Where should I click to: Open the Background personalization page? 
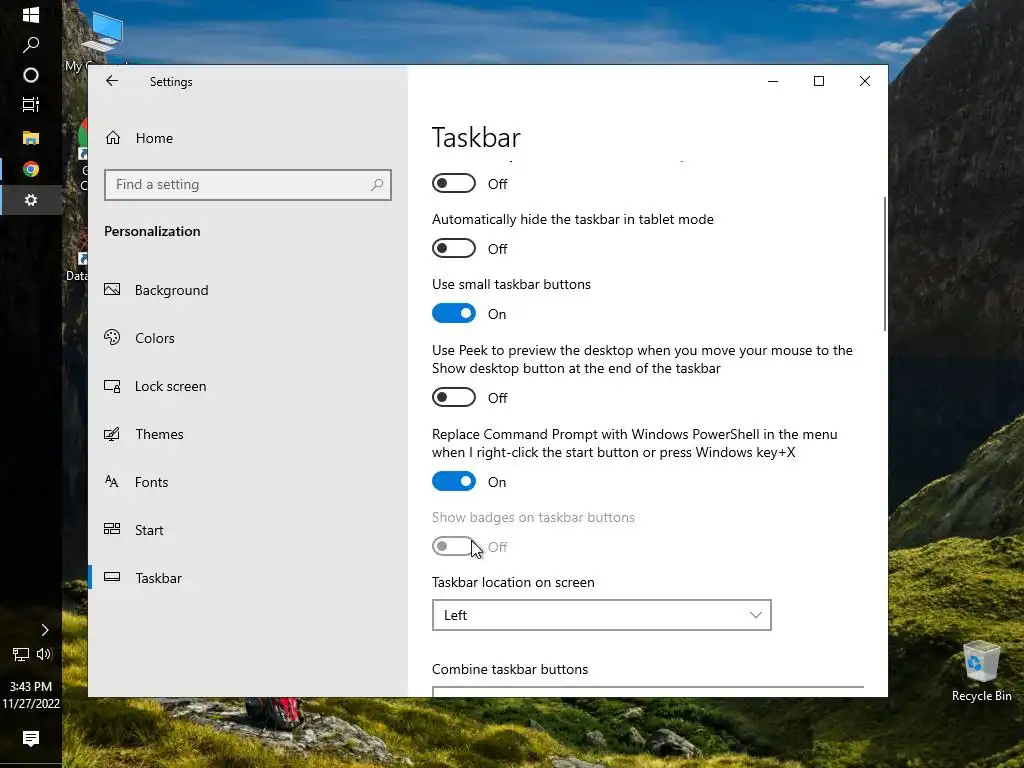tap(157, 290)
